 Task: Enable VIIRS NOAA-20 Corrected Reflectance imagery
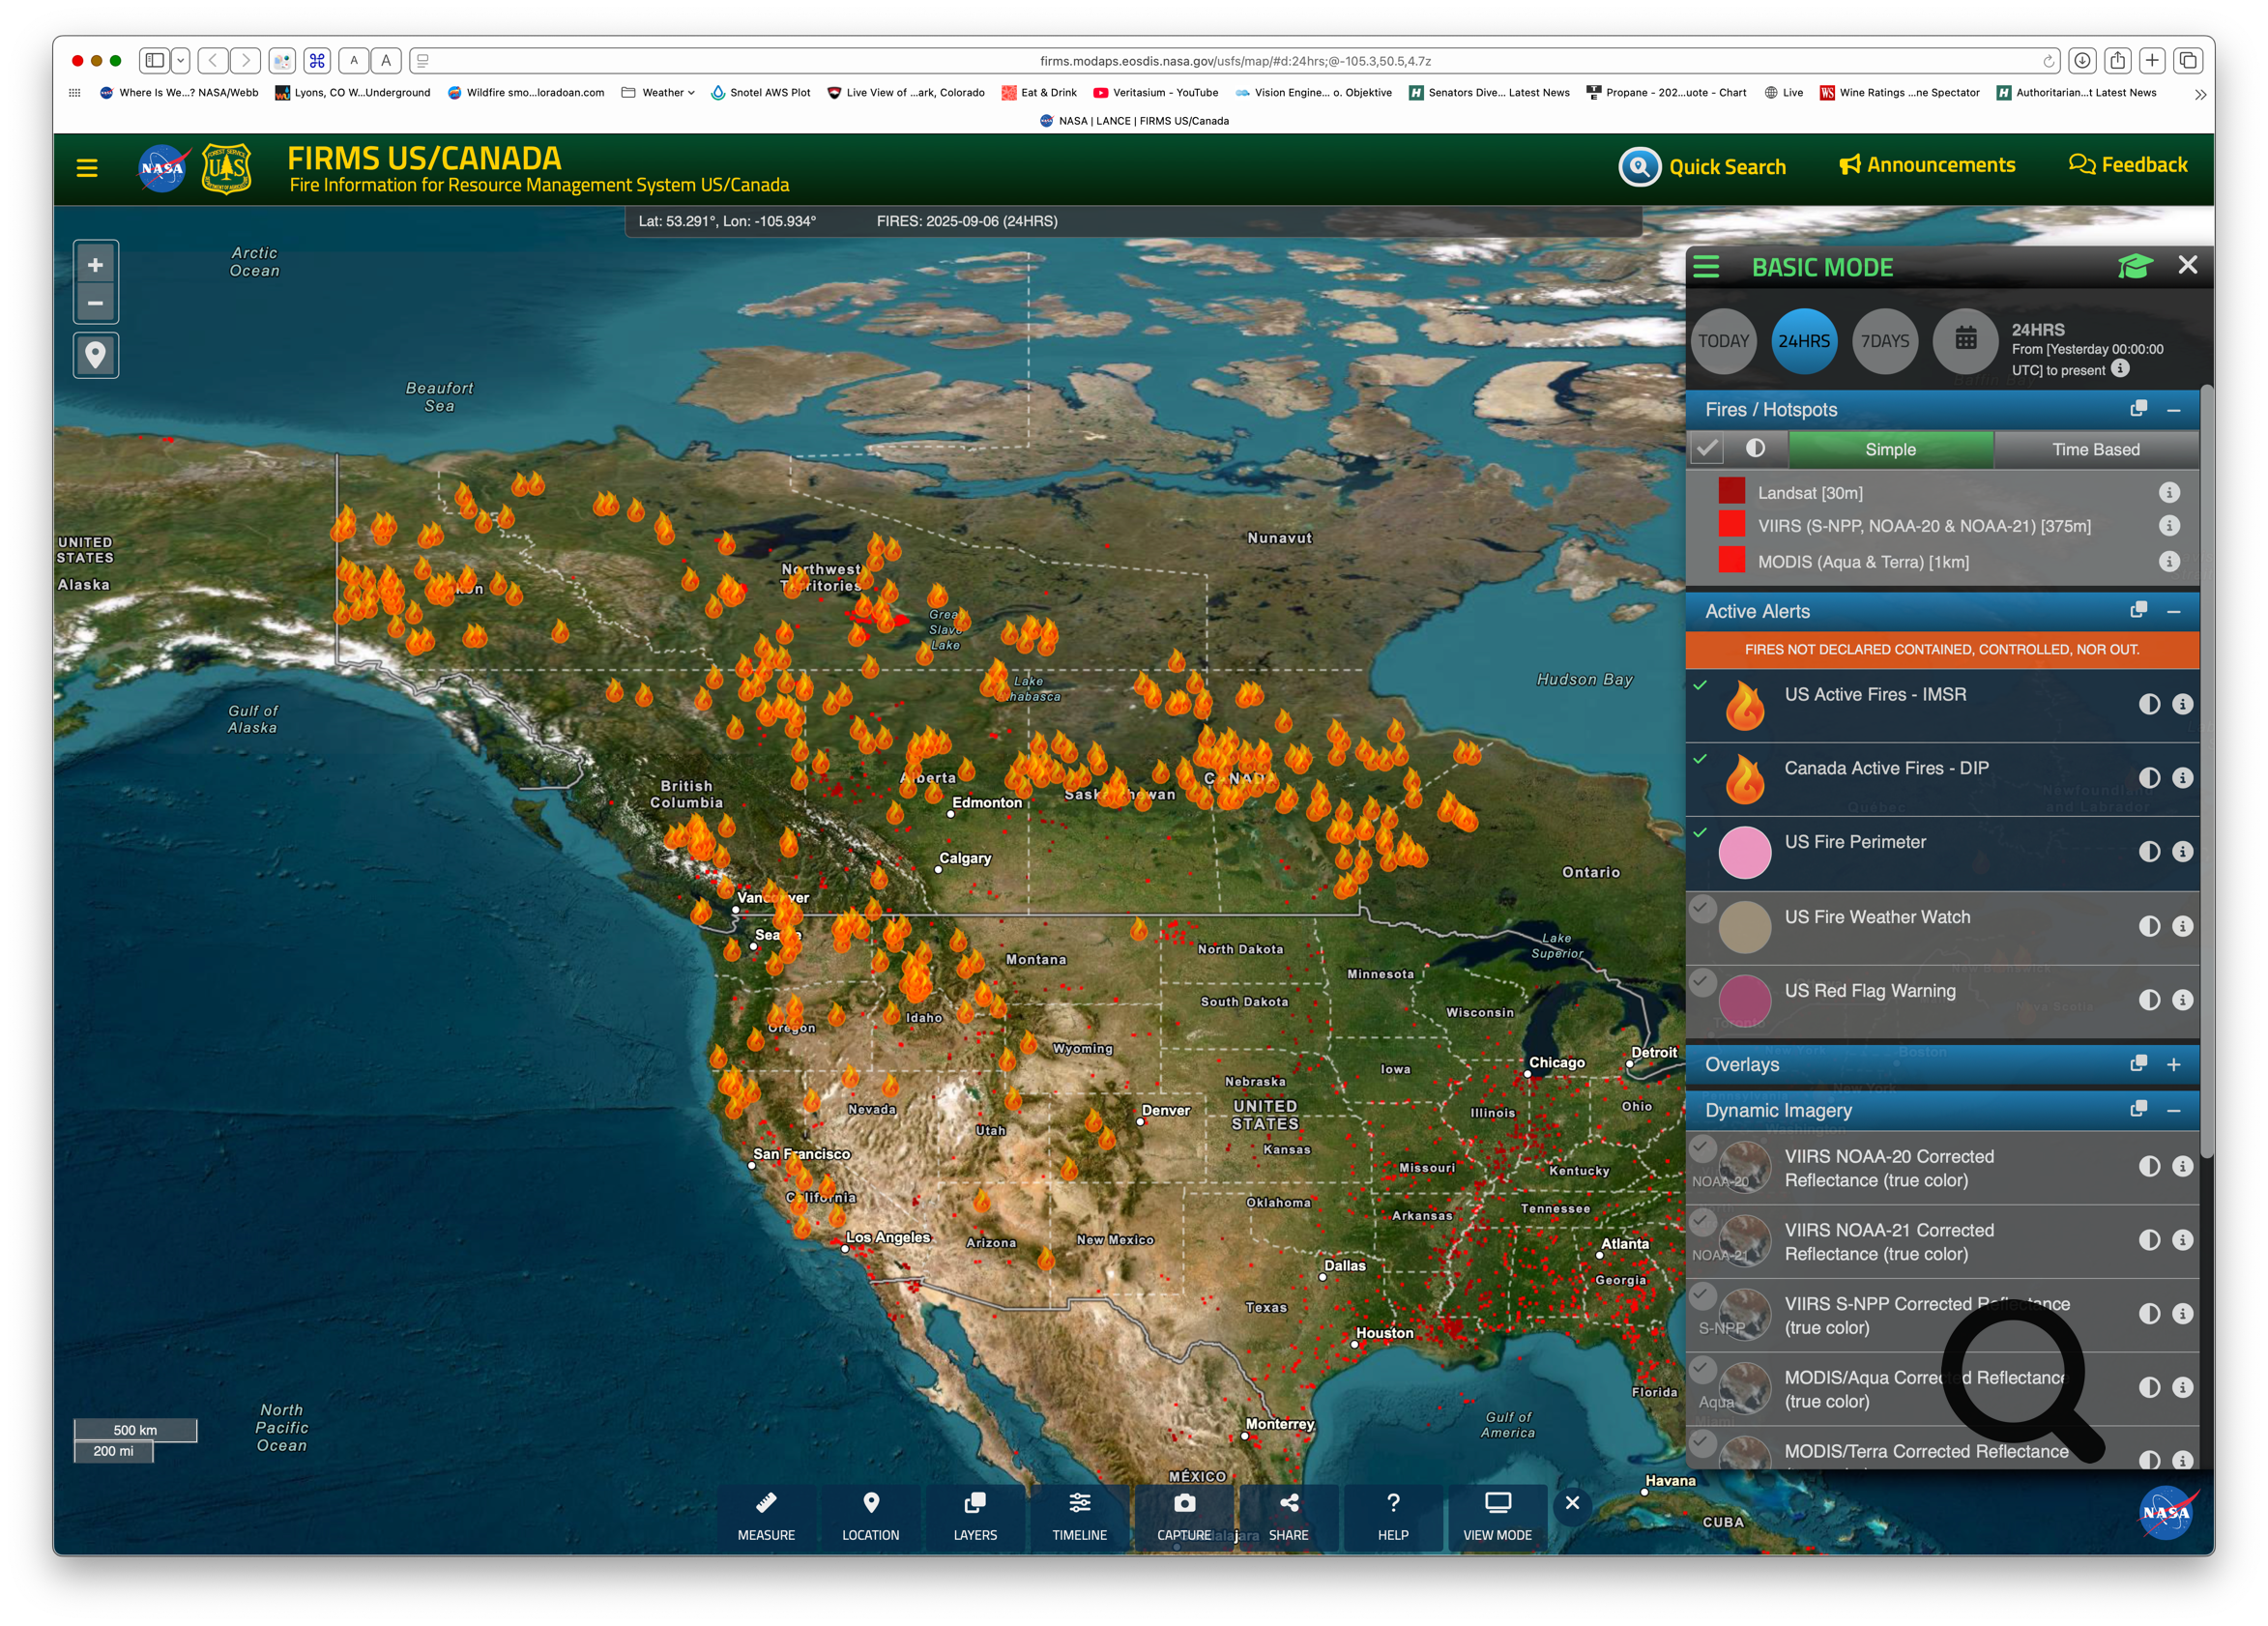coord(1702,1147)
